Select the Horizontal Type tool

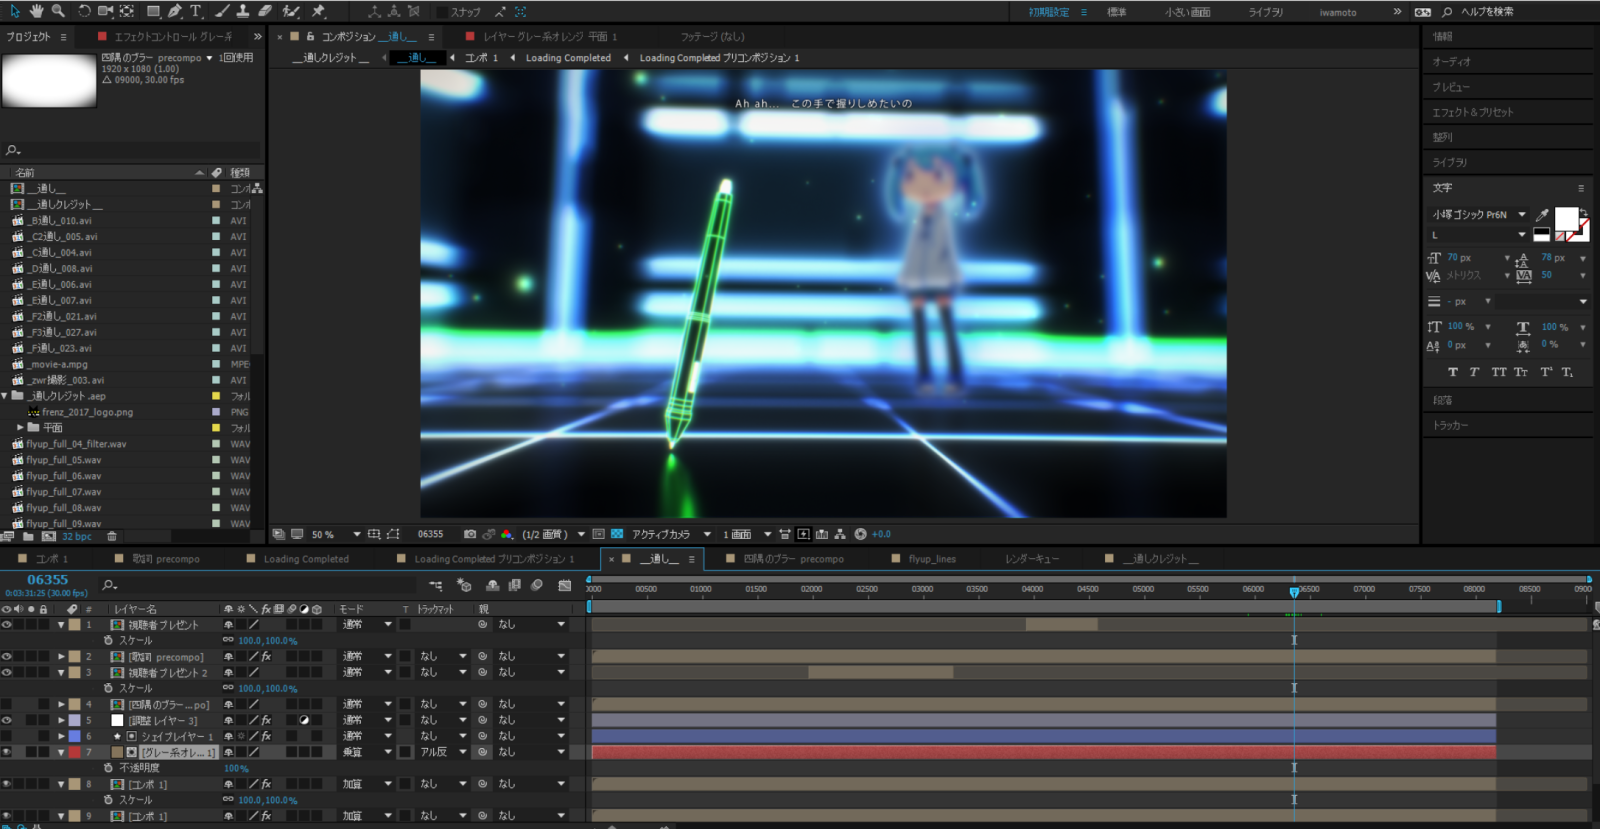[x=196, y=11]
